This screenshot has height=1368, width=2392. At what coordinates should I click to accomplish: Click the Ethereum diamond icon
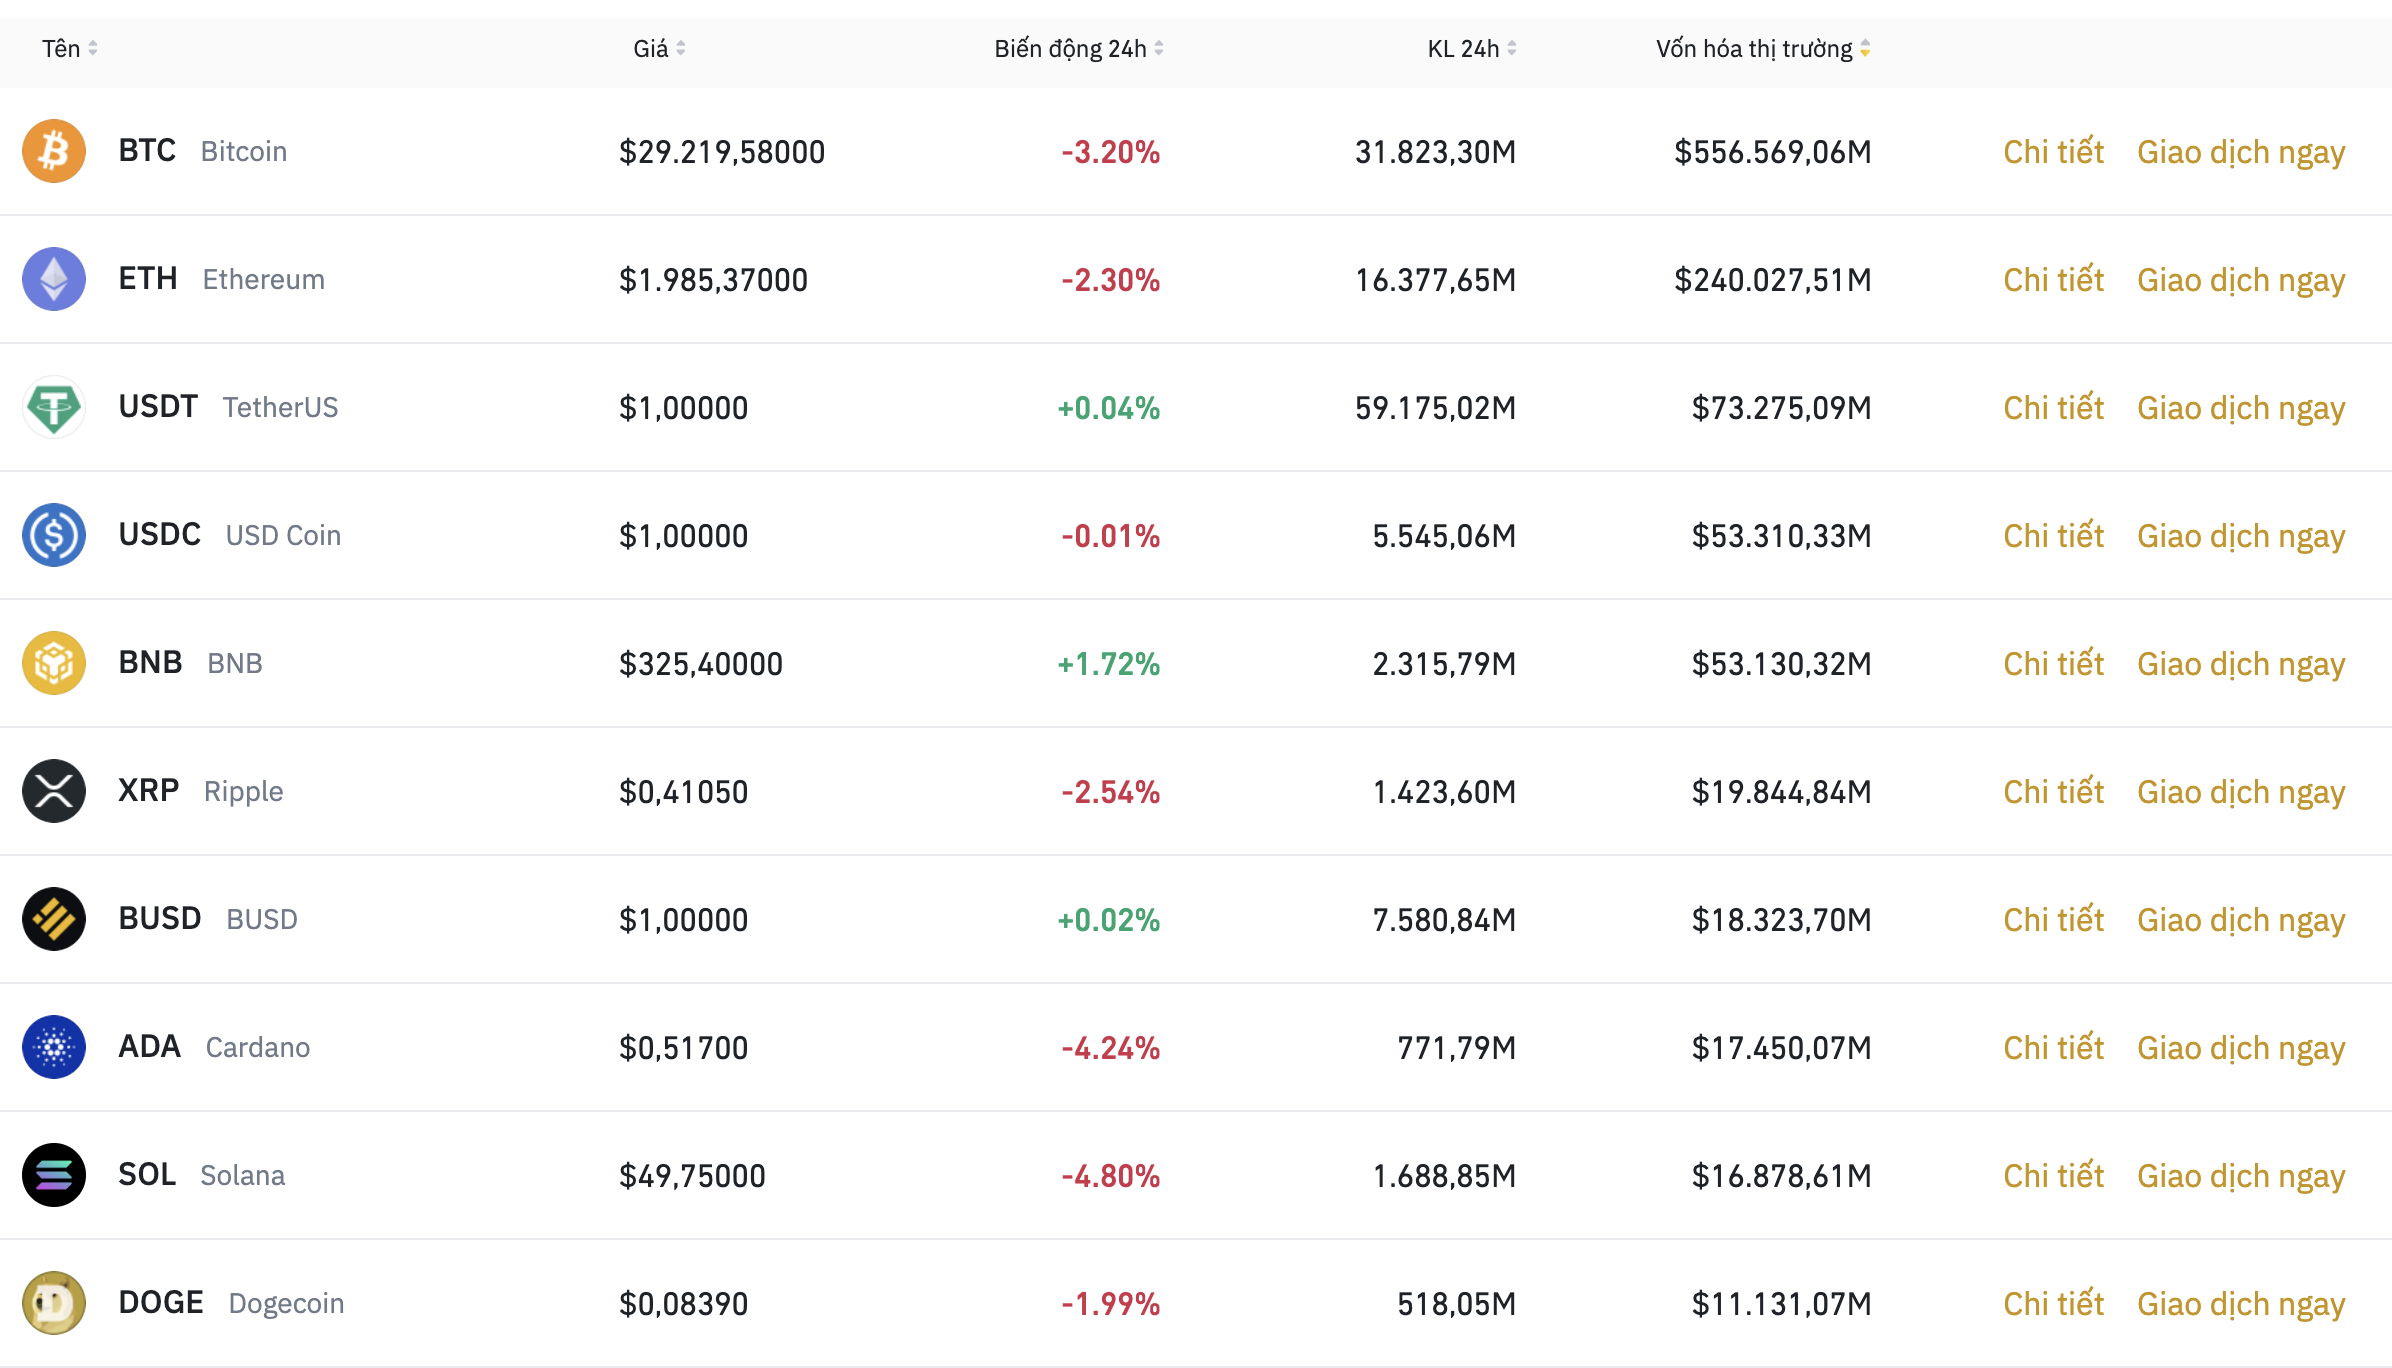(54, 279)
